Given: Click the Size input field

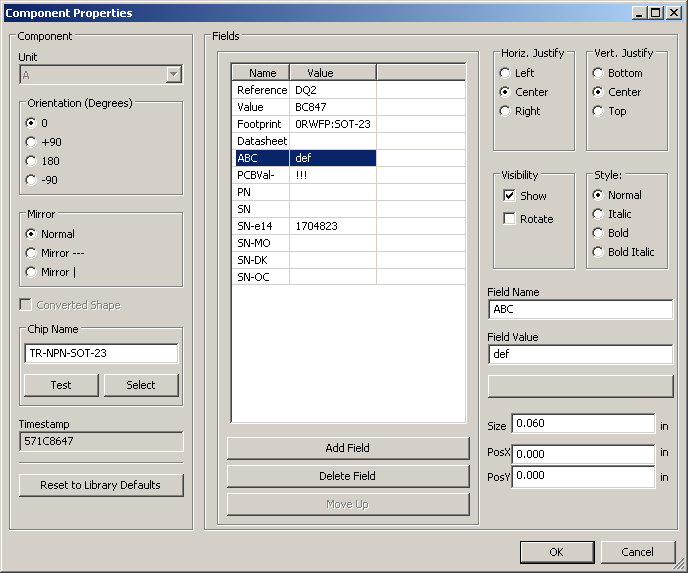Looking at the screenshot, I should 583,423.
